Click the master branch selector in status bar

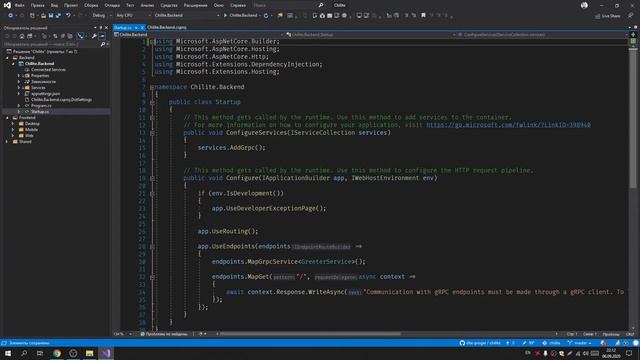(580, 343)
